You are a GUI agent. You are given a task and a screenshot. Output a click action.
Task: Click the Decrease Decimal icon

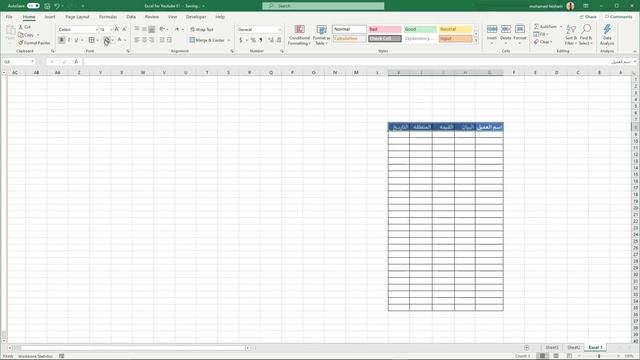pos(279,40)
